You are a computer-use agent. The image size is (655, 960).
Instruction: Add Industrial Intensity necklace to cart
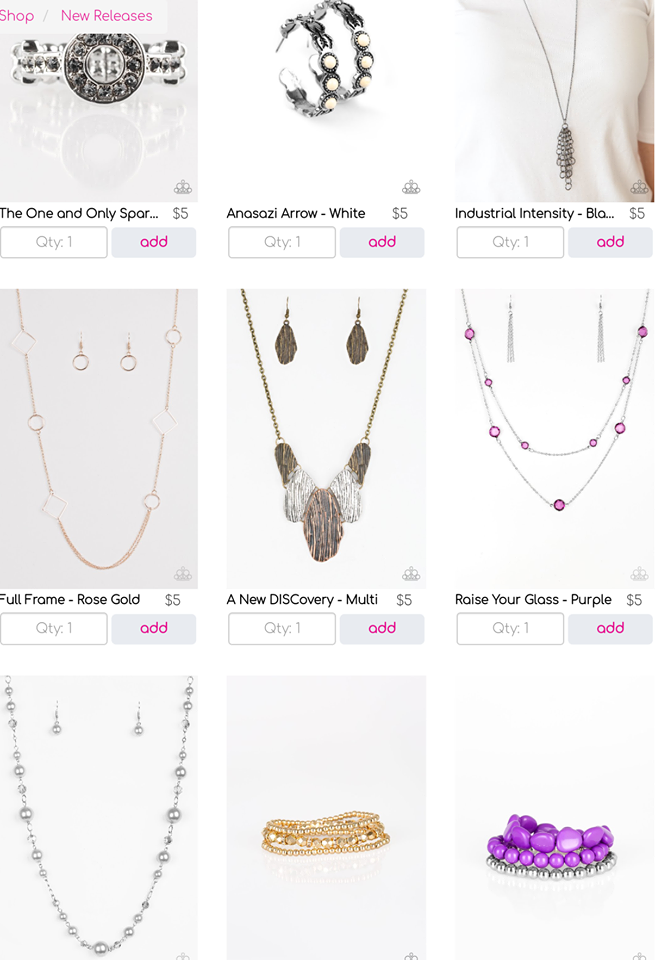(610, 242)
